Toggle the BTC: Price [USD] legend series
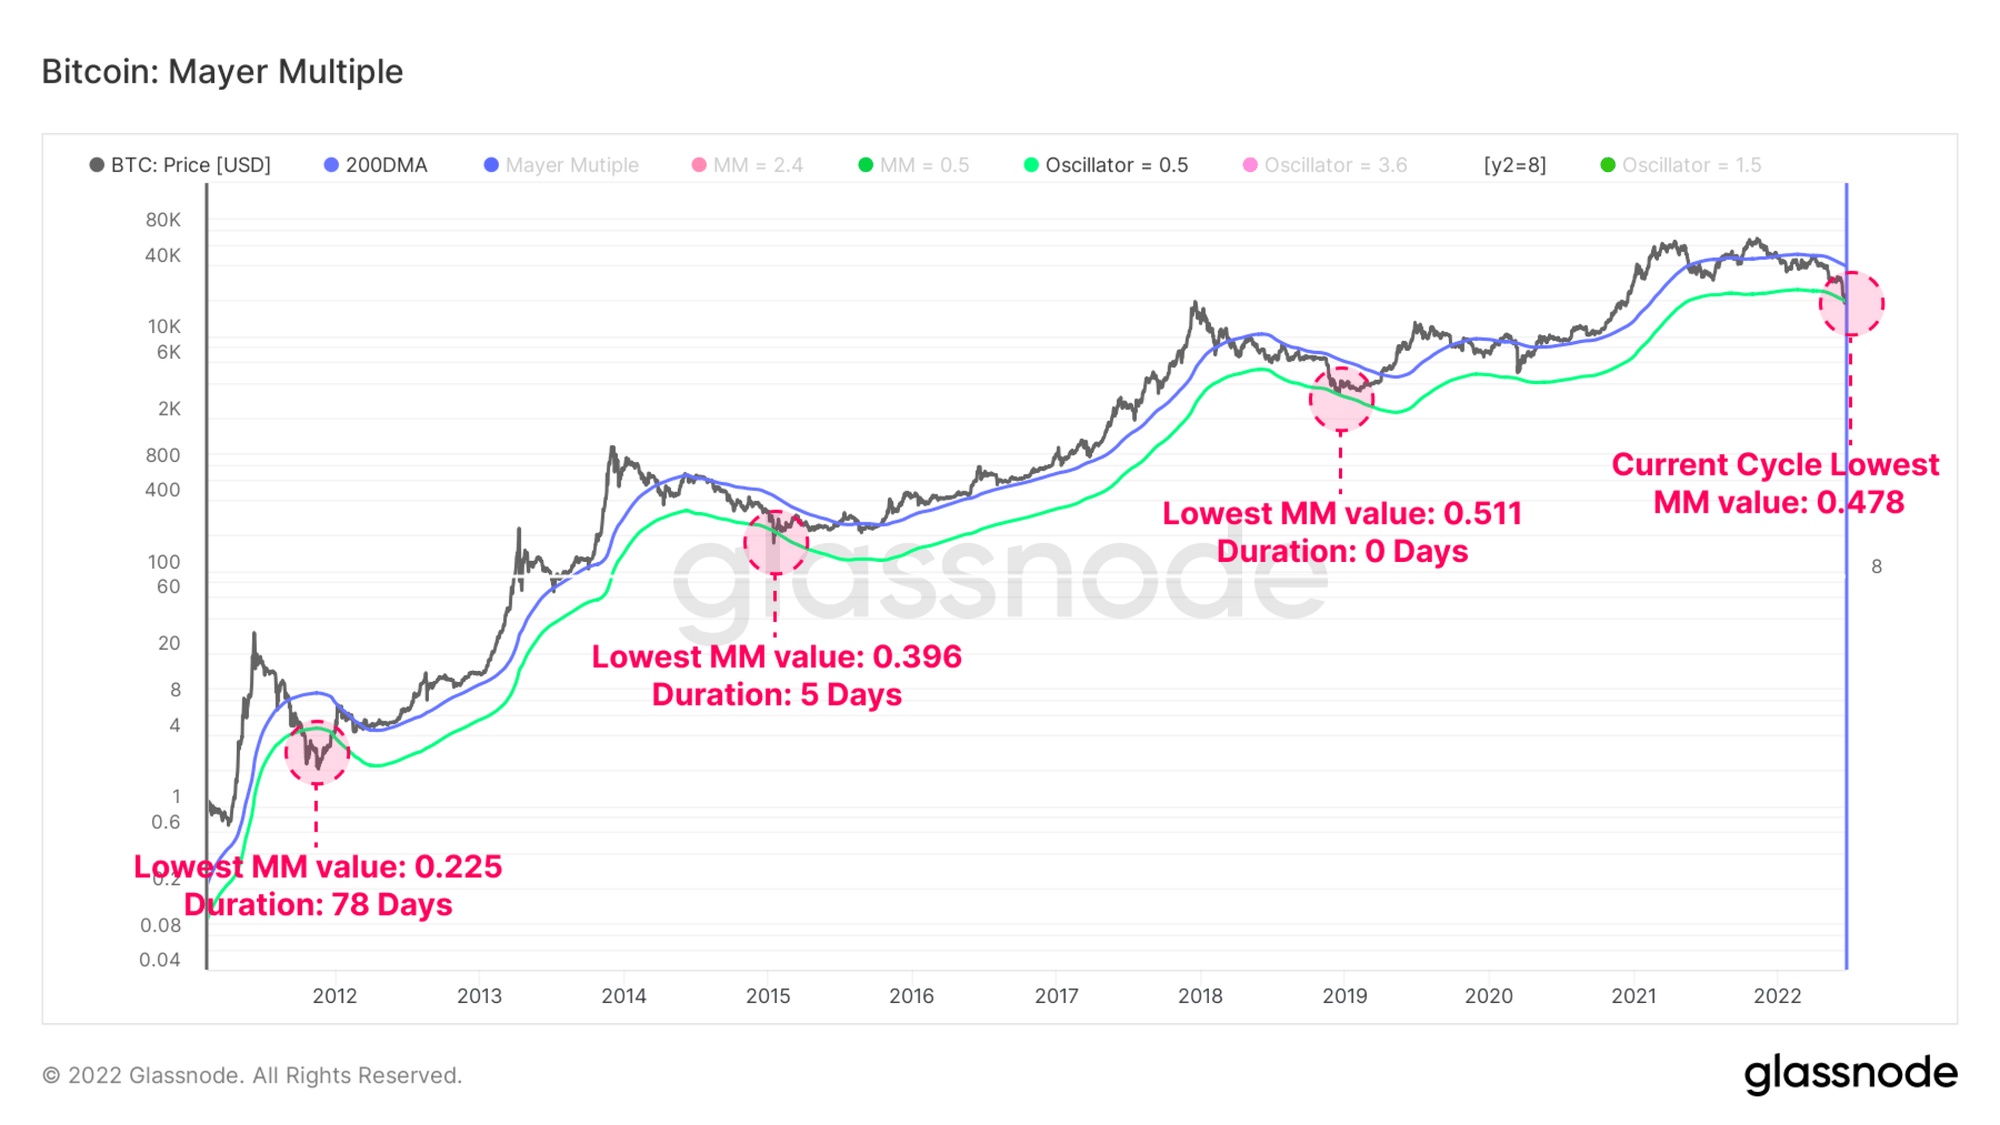 [x=181, y=165]
